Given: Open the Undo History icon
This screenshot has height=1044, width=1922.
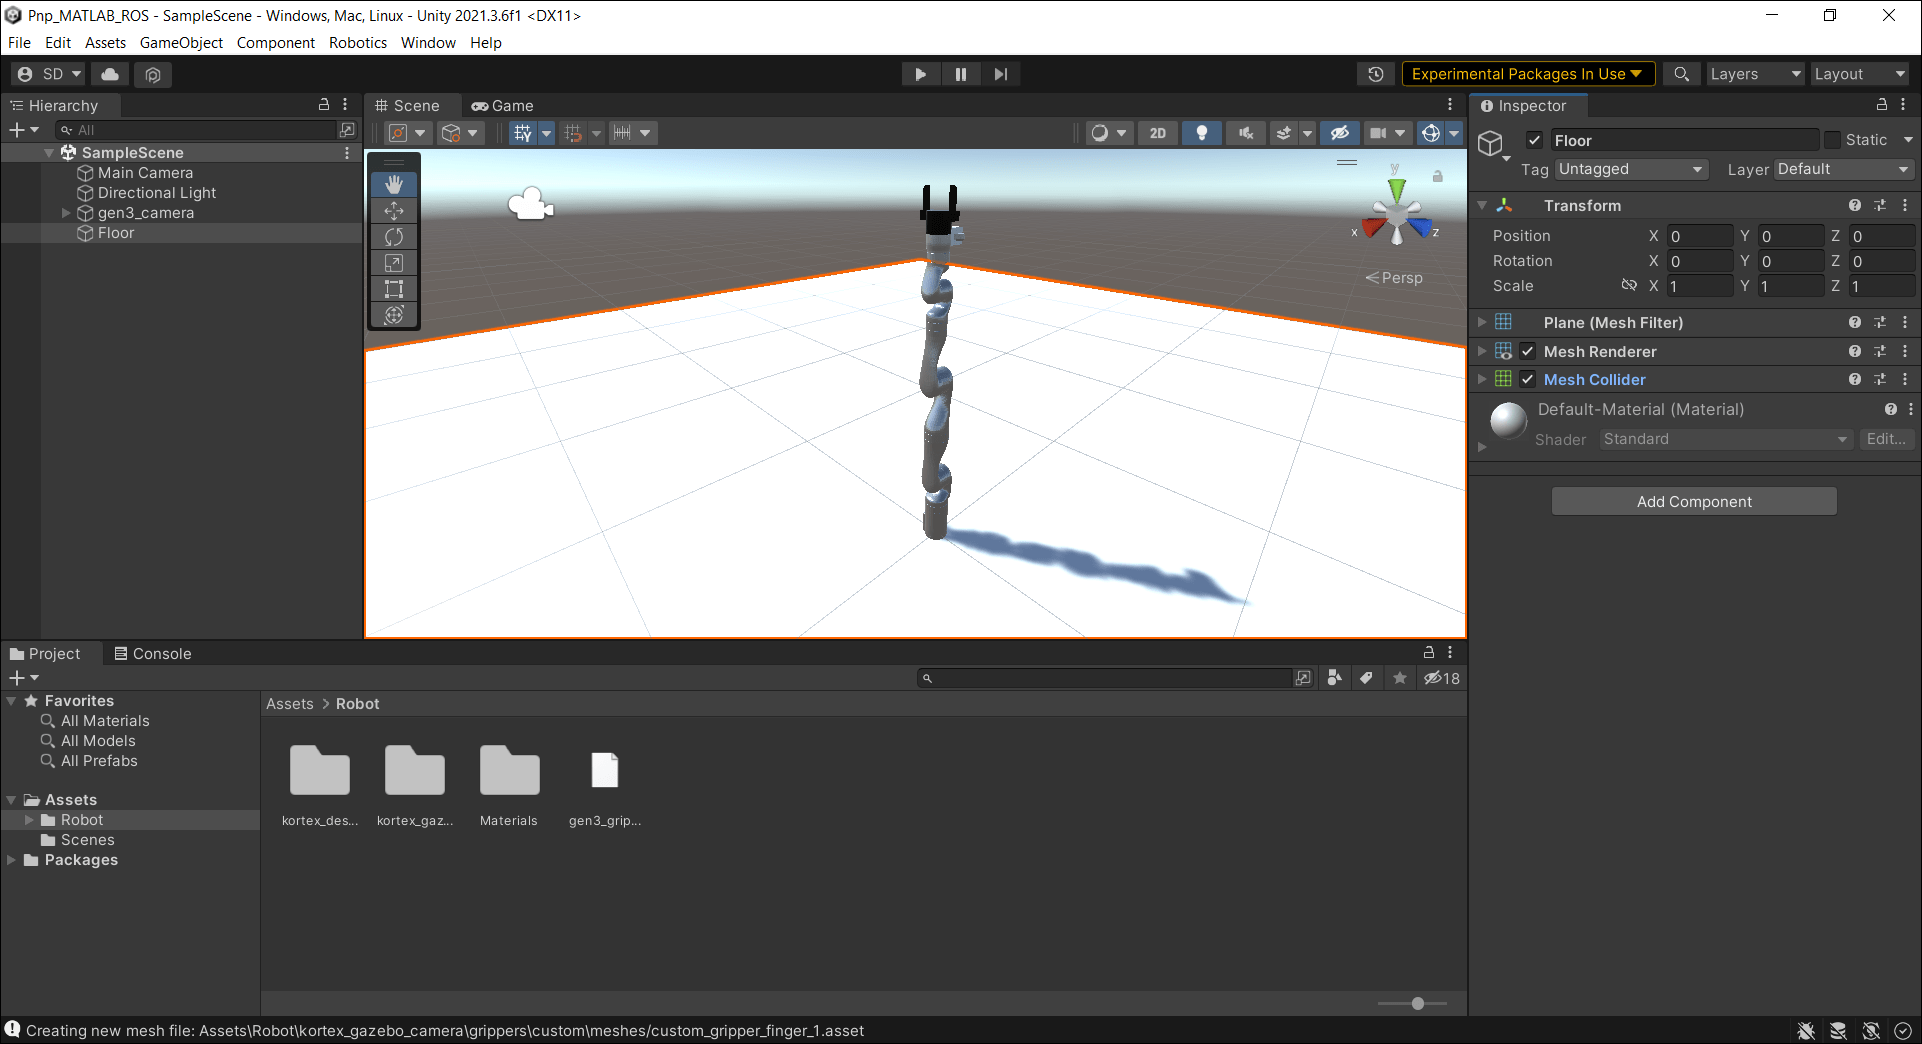Looking at the screenshot, I should (1376, 74).
